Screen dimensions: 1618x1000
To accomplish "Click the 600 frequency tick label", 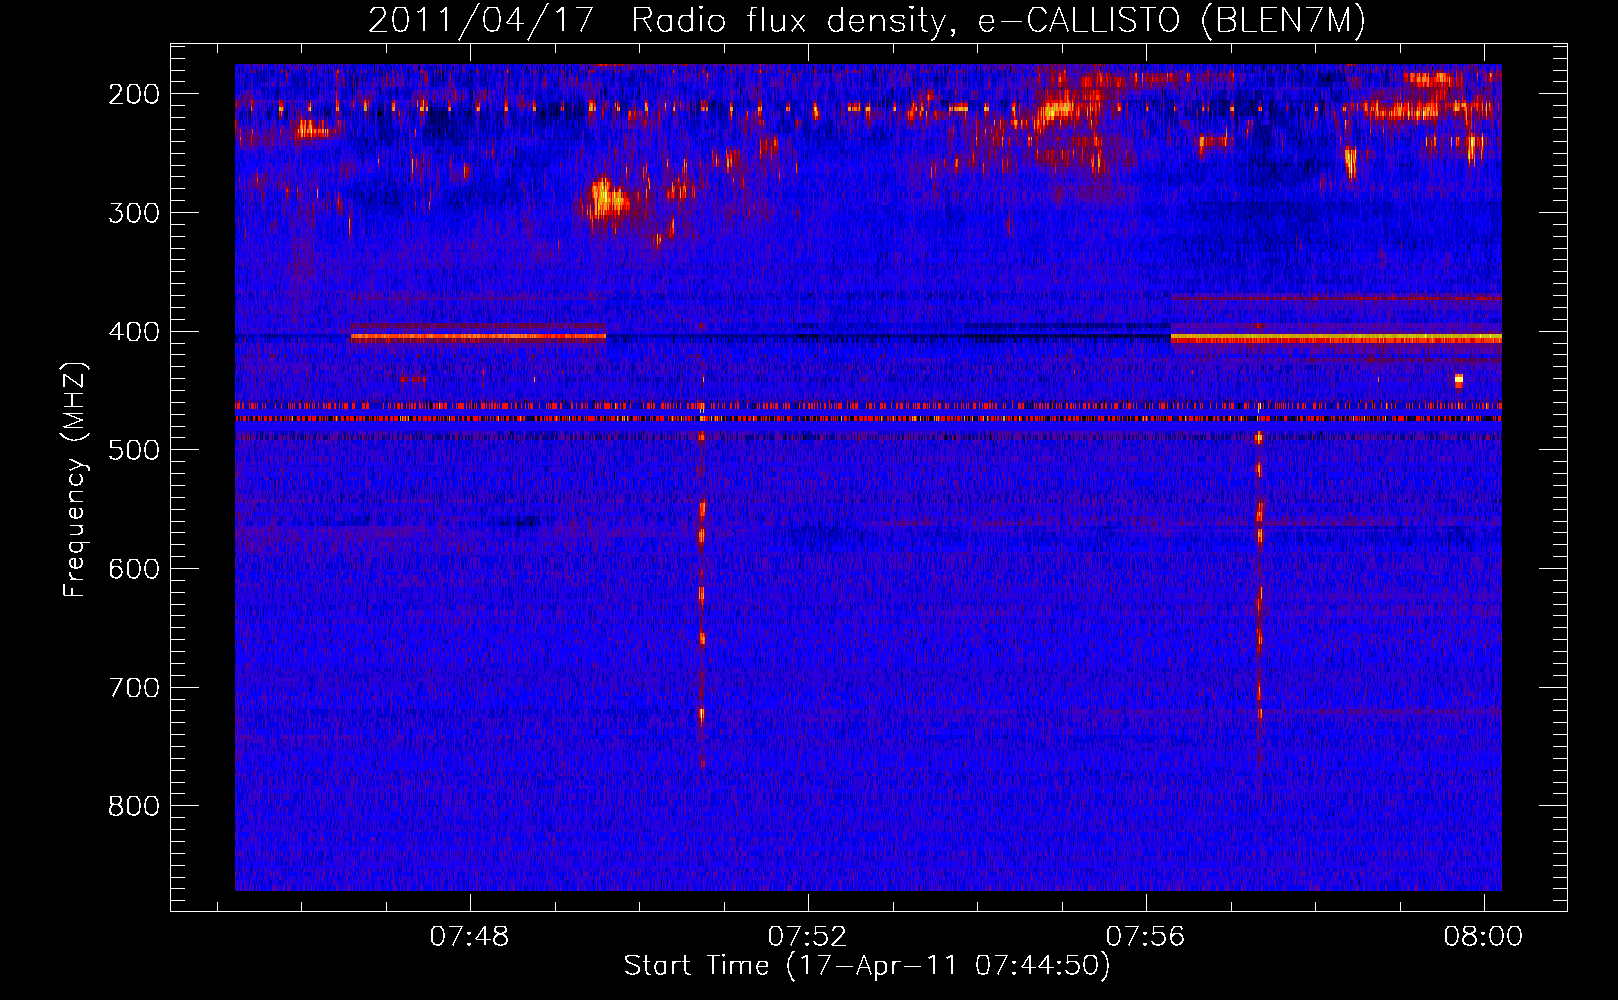I will (x=134, y=569).
